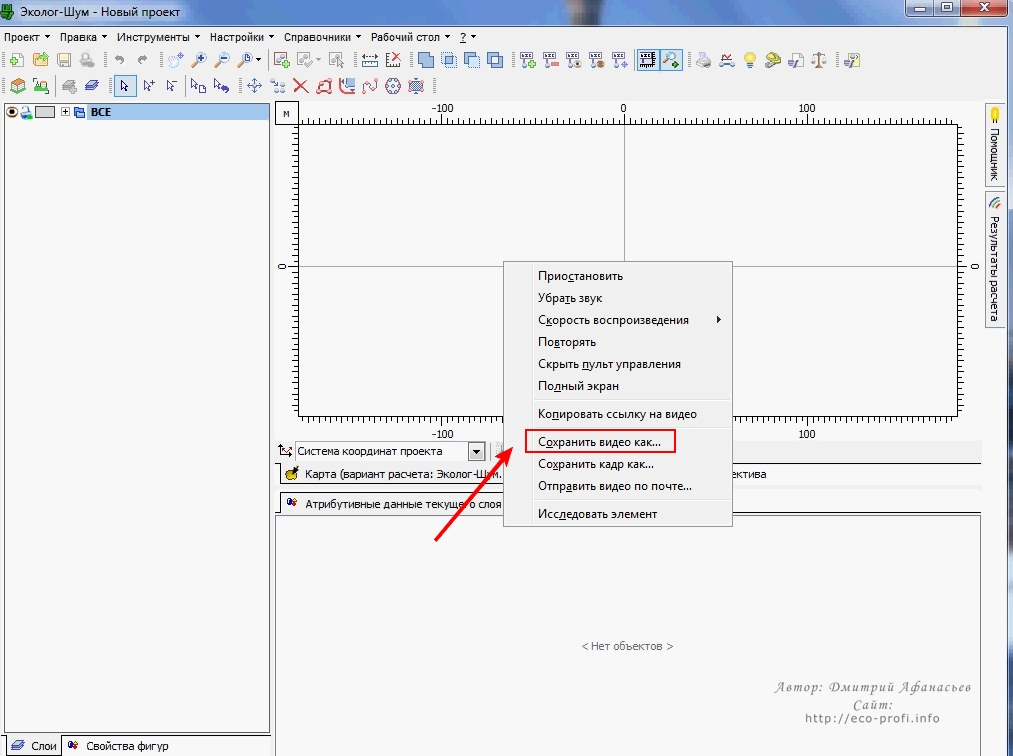Open the ? help menu

(468, 37)
